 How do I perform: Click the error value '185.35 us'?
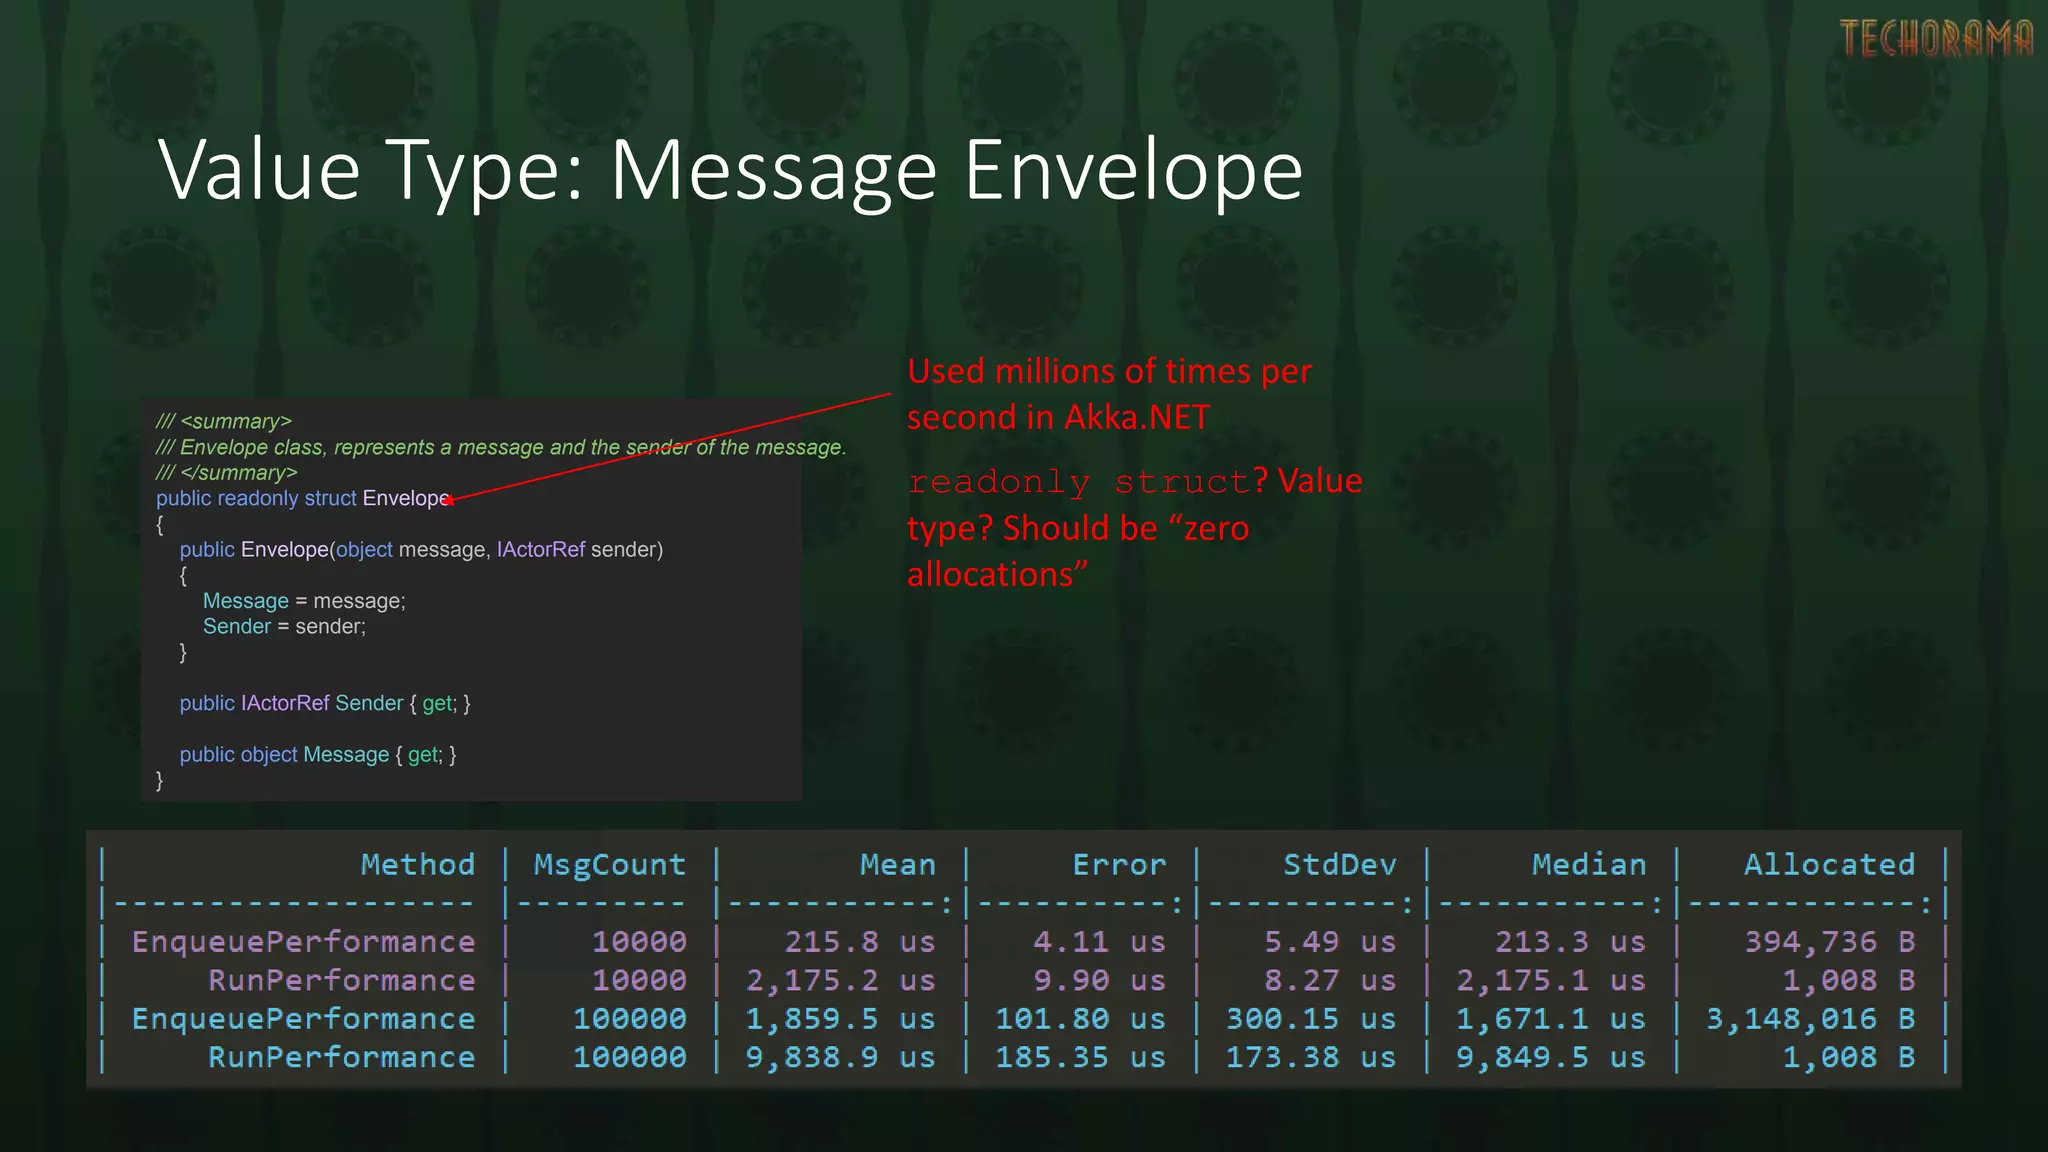[1081, 1057]
